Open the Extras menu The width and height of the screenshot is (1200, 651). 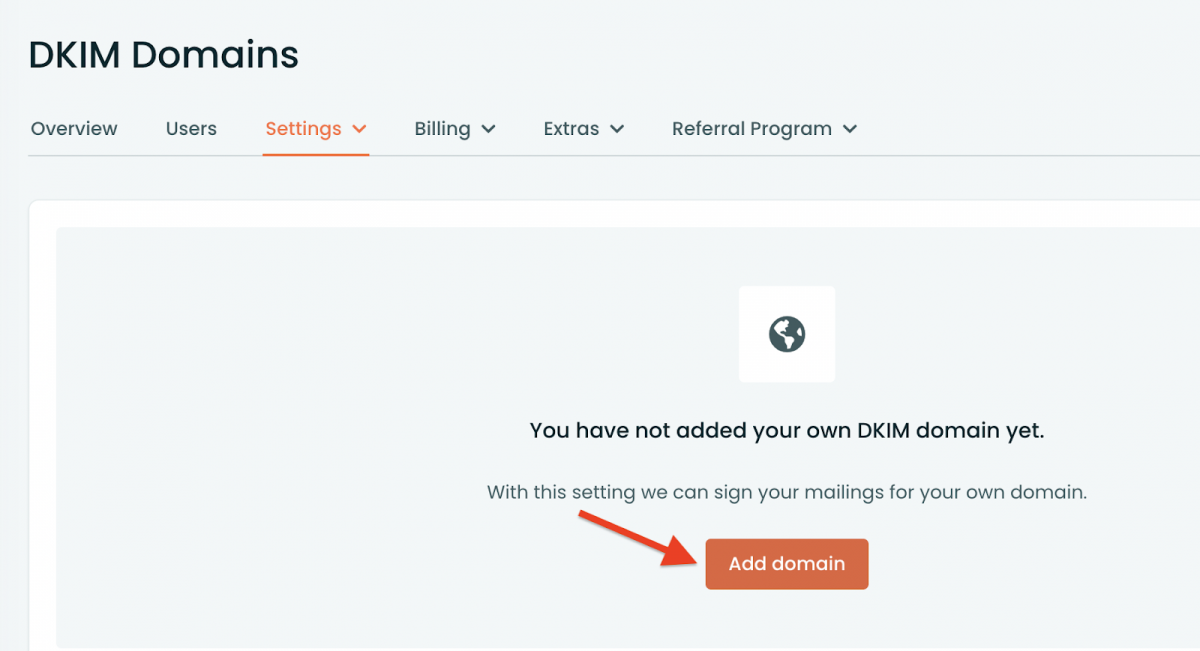[572, 128]
